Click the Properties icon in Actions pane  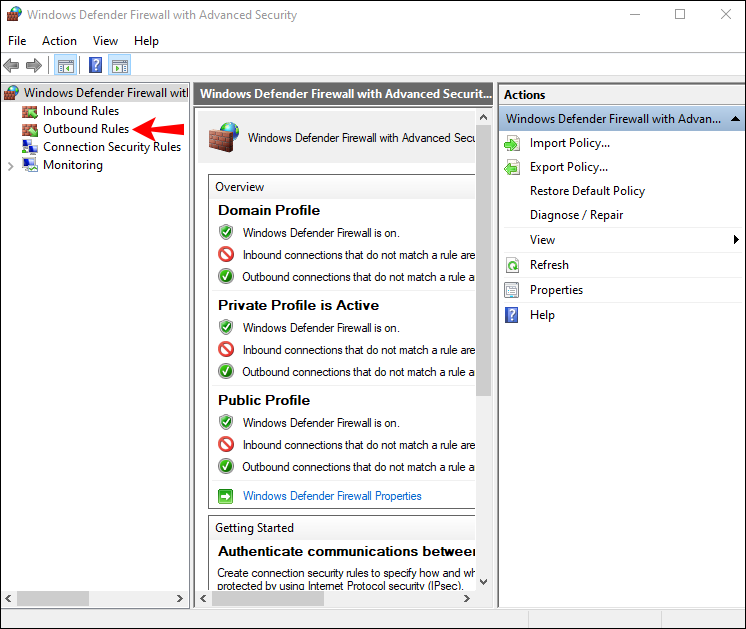pyautogui.click(x=512, y=290)
